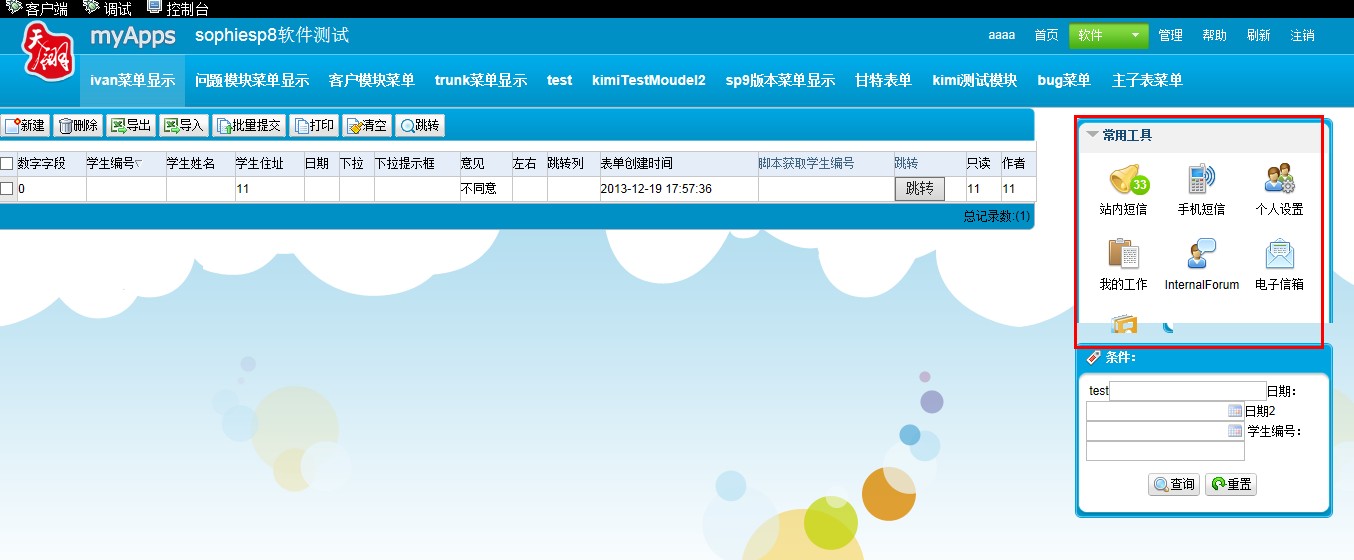The height and width of the screenshot is (560, 1354).
Task: Click the 重置 reset button
Action: click(x=1230, y=484)
